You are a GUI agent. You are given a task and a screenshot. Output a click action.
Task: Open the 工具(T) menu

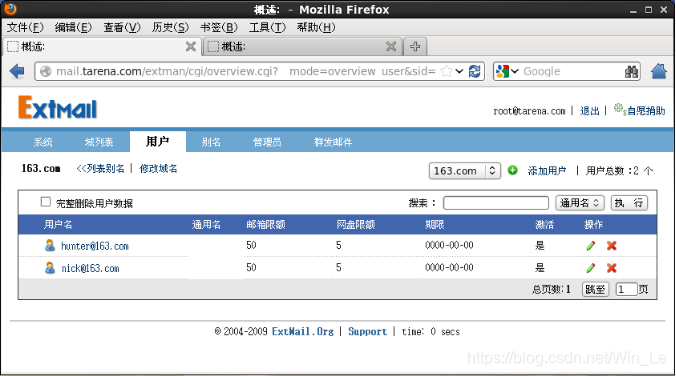267,28
